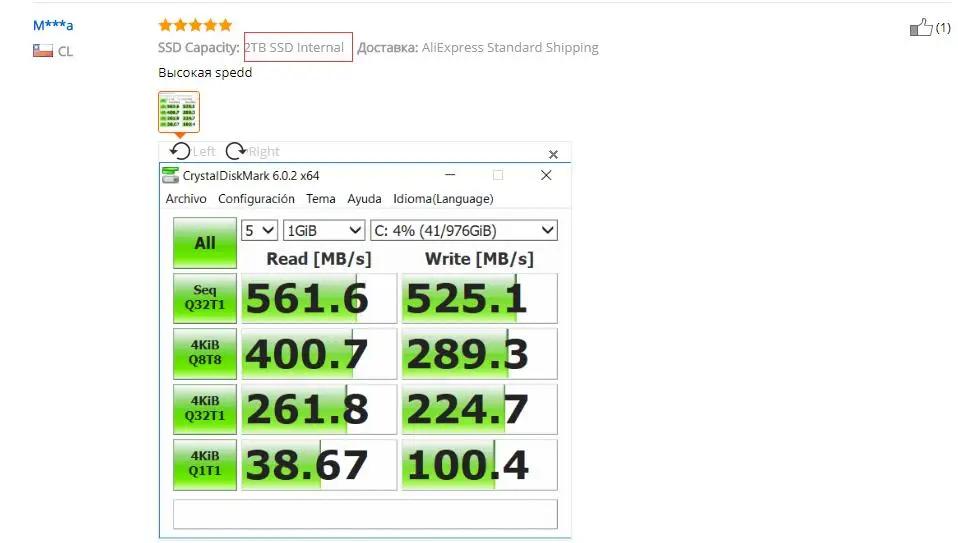
Task: Open the review photo thumbnail
Action: pyautogui.click(x=179, y=112)
